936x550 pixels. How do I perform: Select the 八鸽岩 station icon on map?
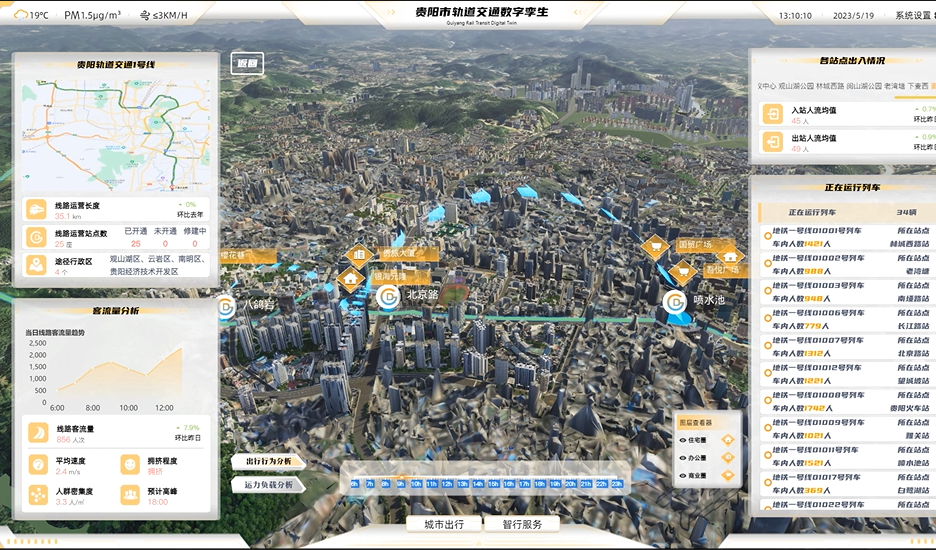[x=227, y=304]
